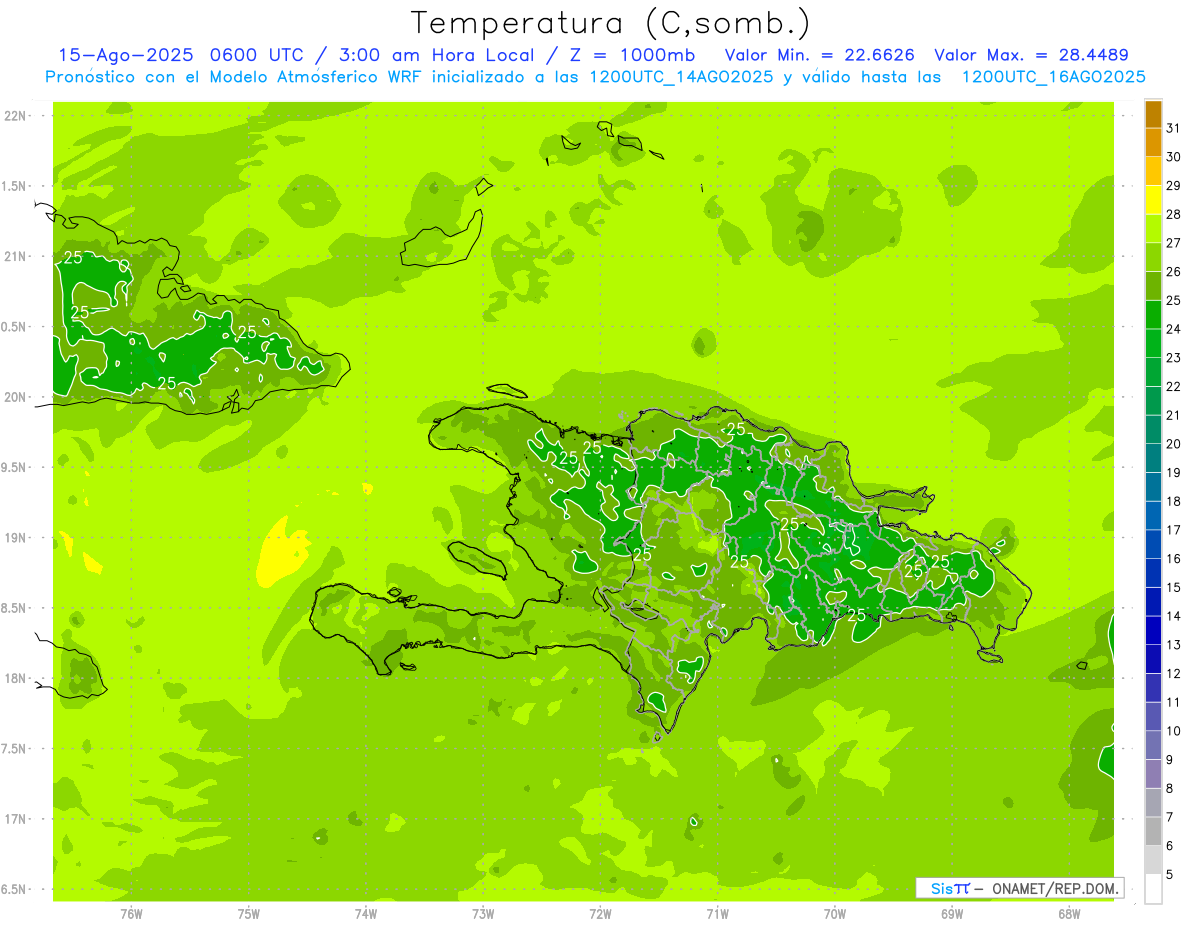Click the "17N" latitude label
1200x927 pixels.
tap(14, 819)
